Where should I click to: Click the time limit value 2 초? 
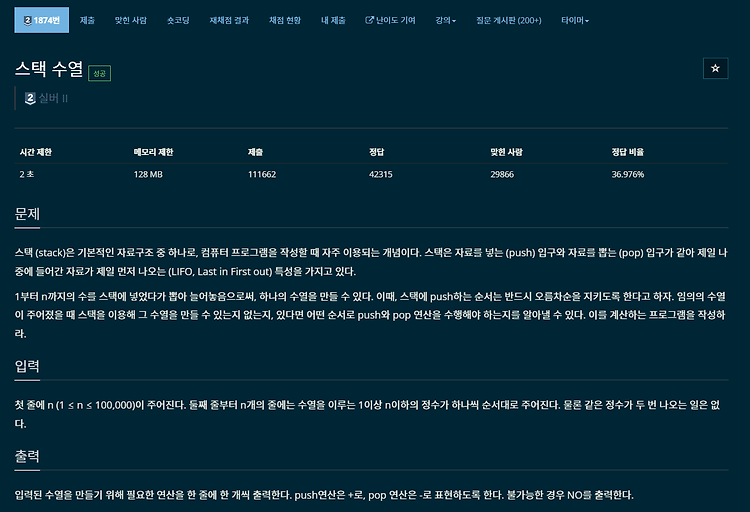click(x=27, y=174)
